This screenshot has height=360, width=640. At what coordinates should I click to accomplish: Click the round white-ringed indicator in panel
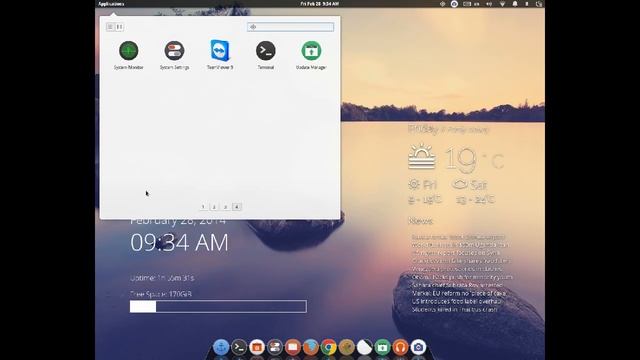pos(454,4)
